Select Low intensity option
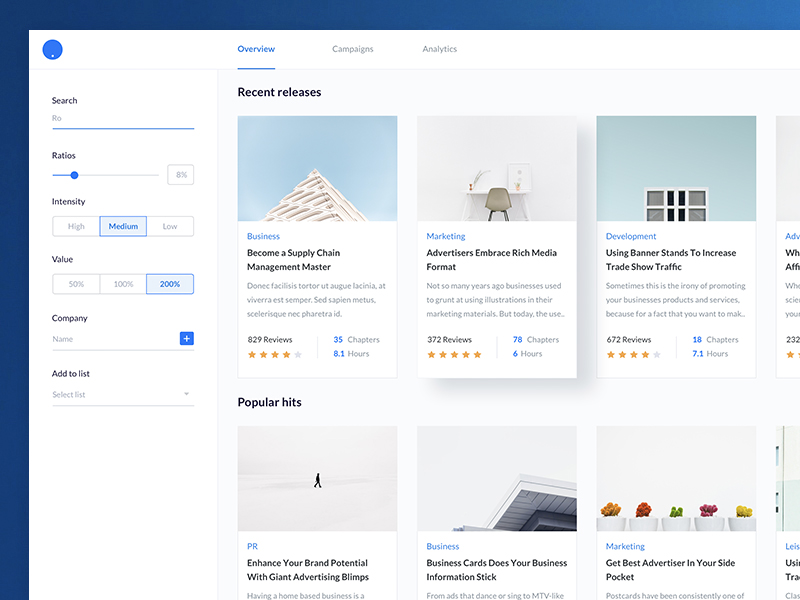Screen dimensions: 800x600 click(x=170, y=227)
